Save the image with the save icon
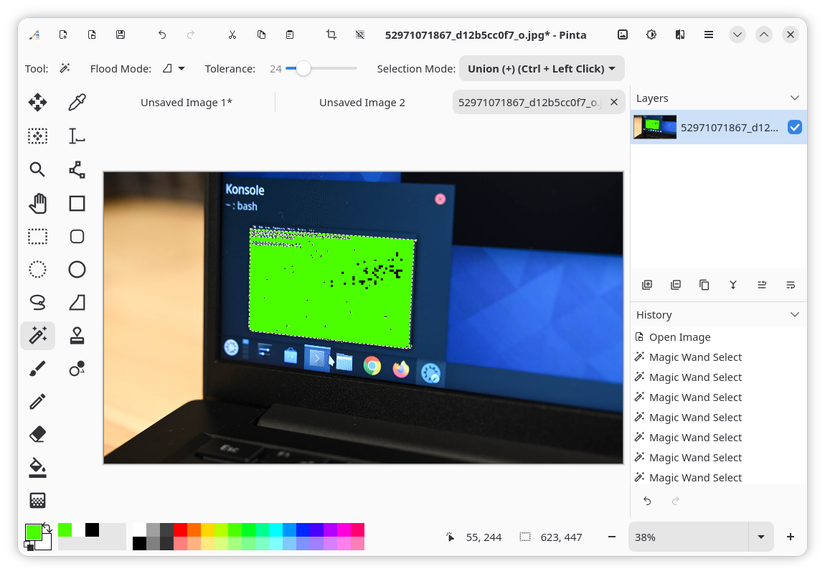This screenshot has width=825, height=574. tap(120, 35)
